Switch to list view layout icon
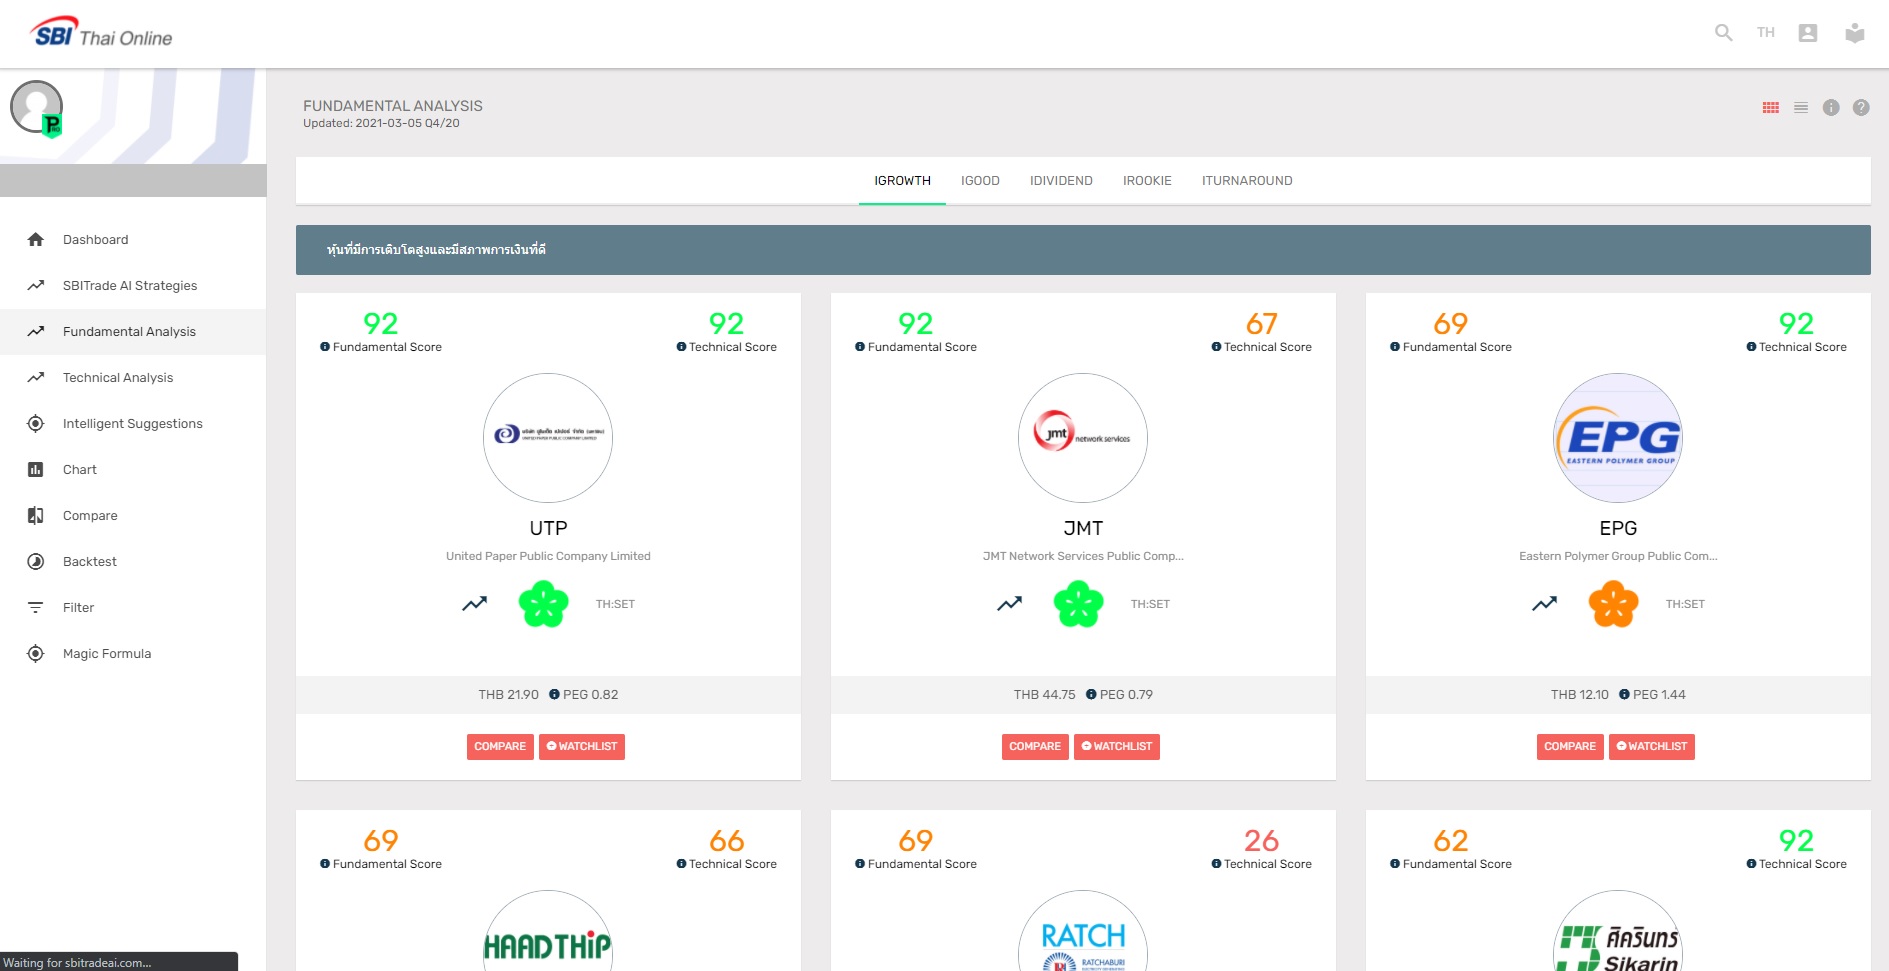This screenshot has height=971, width=1889. (x=1801, y=108)
